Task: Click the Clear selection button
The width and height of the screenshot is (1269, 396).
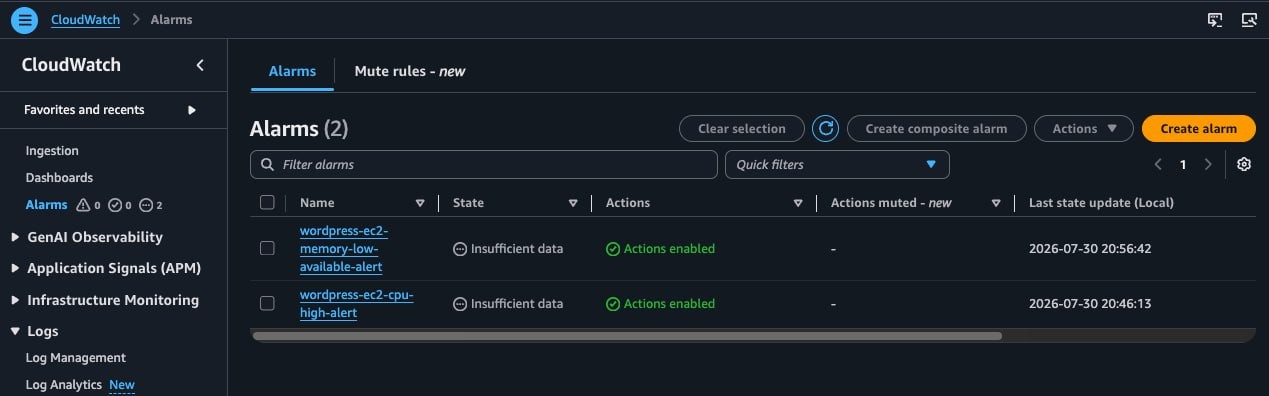Action: [x=741, y=128]
